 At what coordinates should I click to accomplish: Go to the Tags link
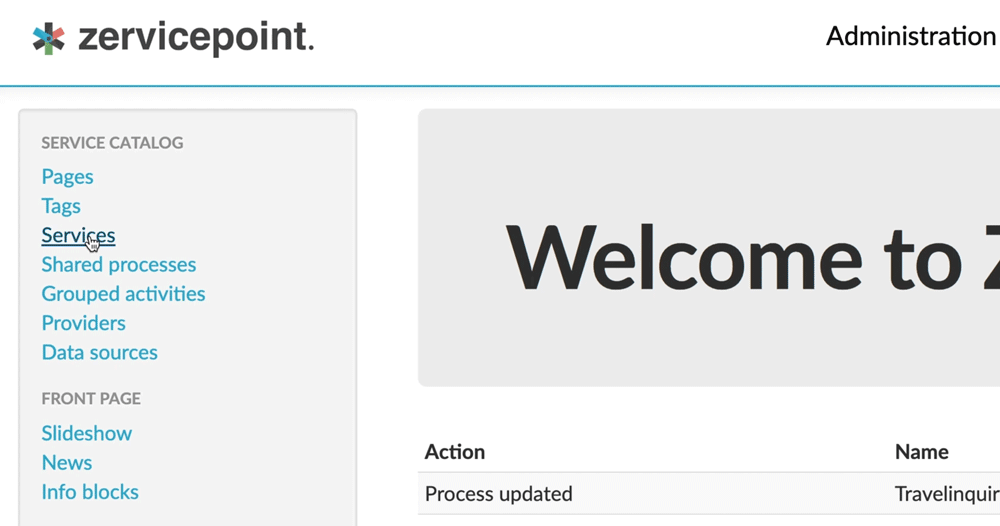click(61, 206)
